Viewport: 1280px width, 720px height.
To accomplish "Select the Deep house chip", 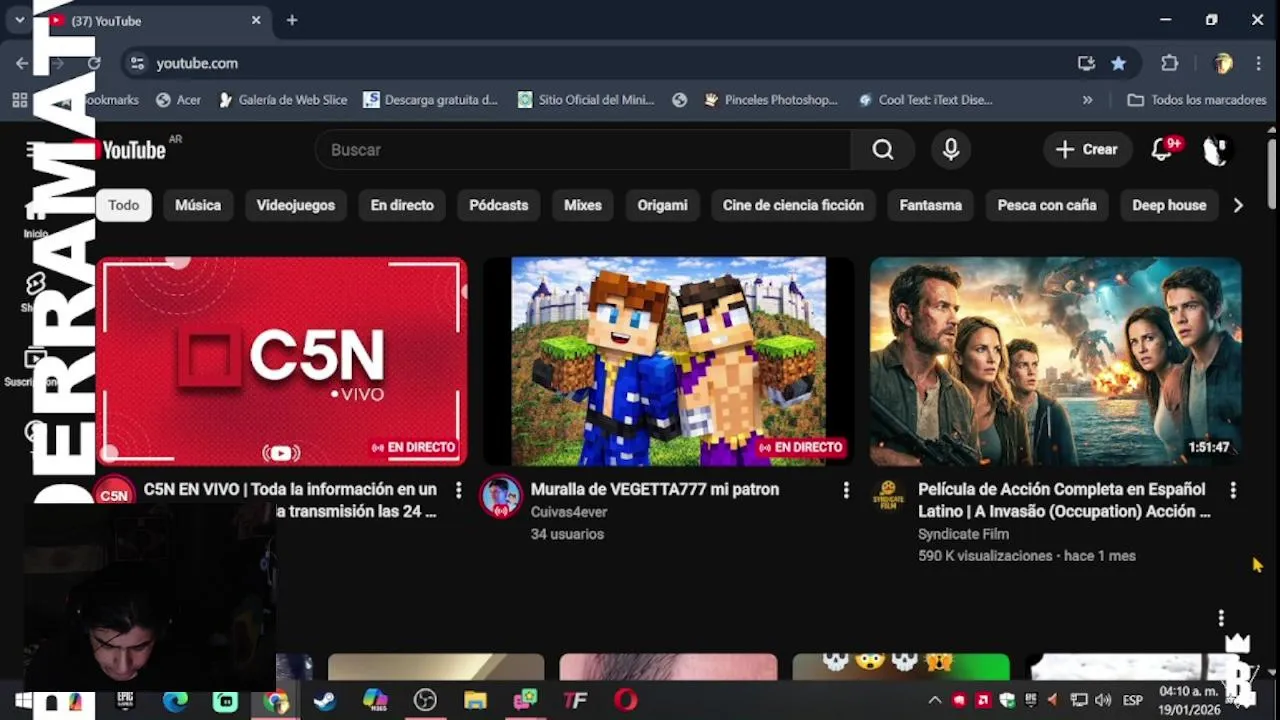I will 1169,205.
